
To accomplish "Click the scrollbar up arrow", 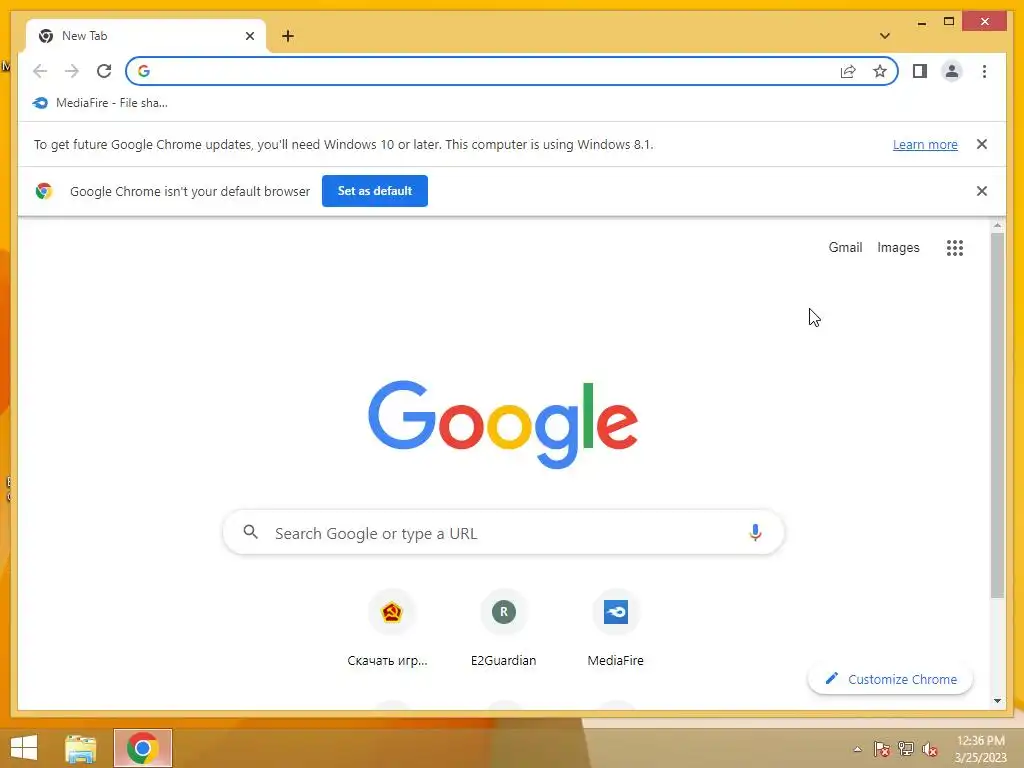I will (x=997, y=226).
